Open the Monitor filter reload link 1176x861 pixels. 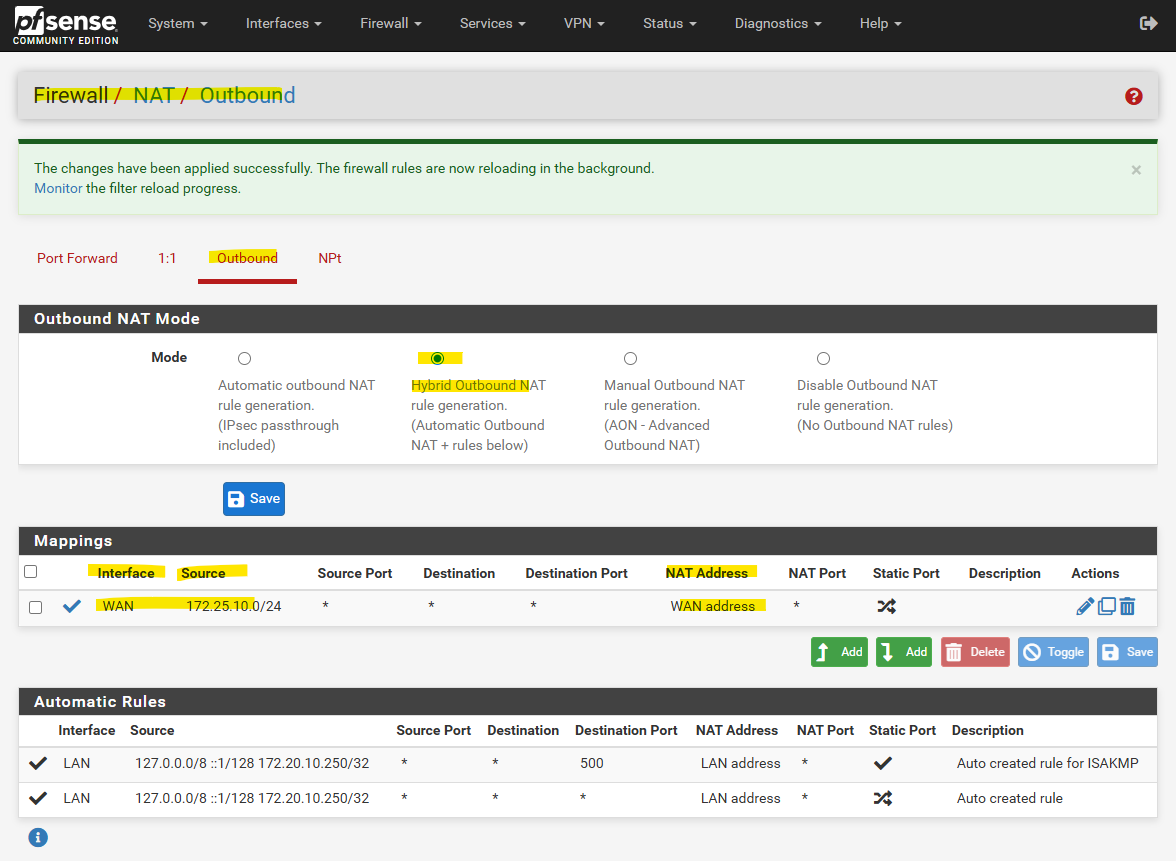click(x=58, y=188)
